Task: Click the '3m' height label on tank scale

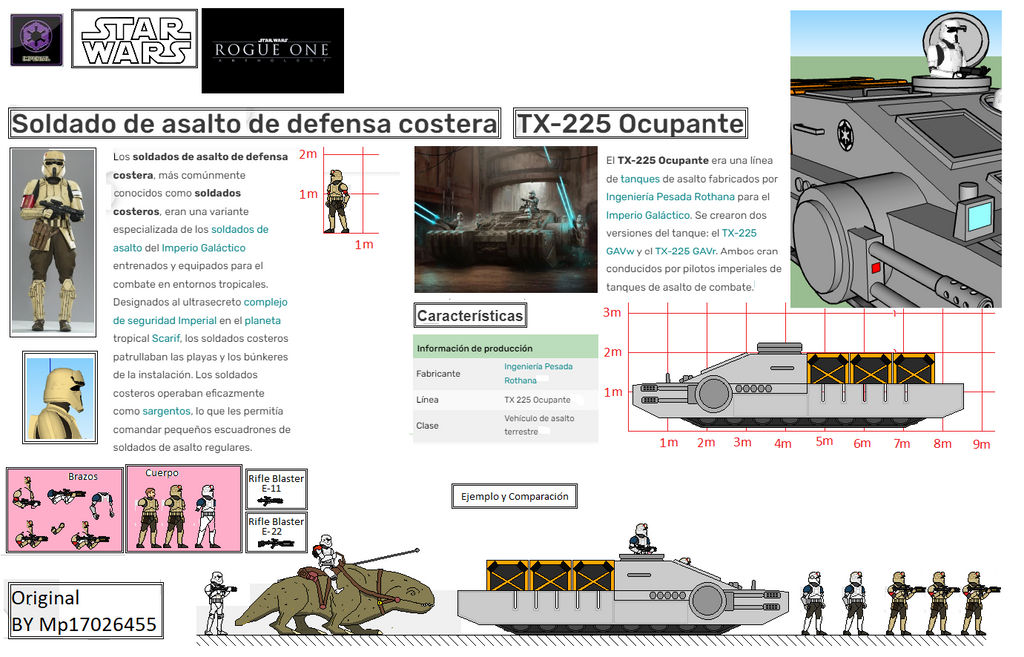Action: click(612, 313)
